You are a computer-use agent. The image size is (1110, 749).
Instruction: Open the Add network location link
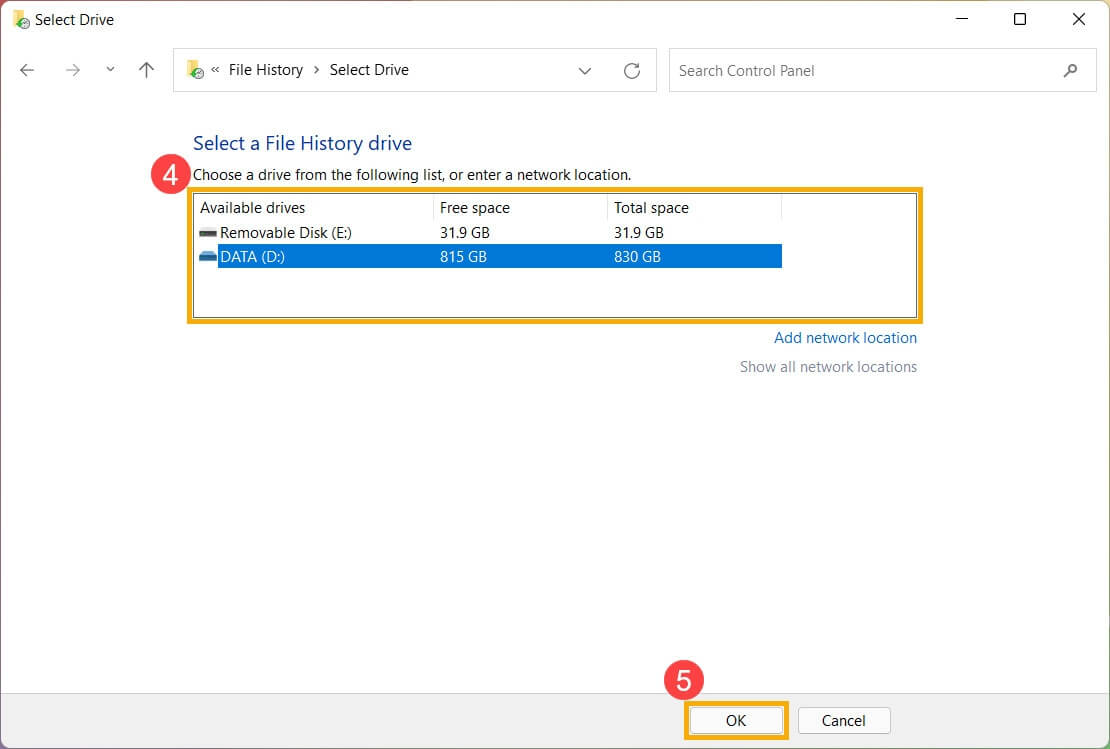click(845, 338)
